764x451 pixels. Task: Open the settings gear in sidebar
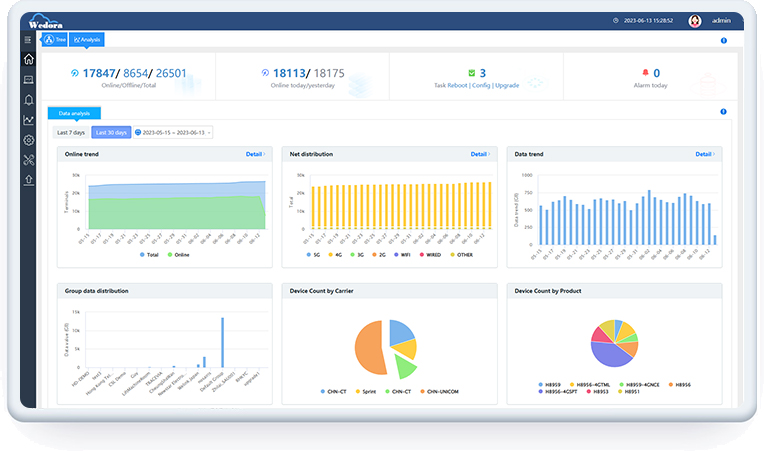coord(28,140)
